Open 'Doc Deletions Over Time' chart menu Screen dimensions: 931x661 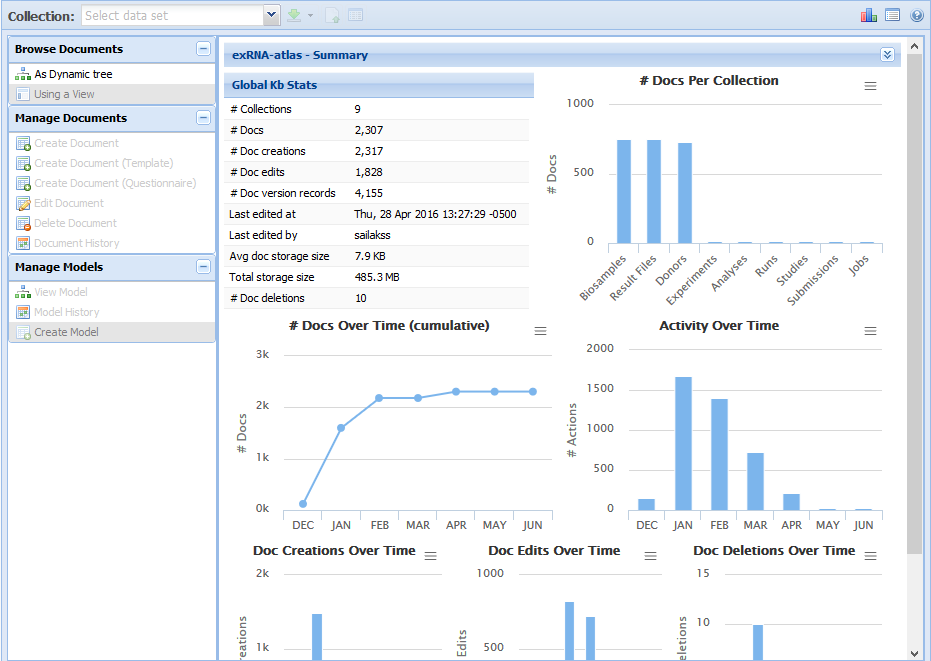870,556
